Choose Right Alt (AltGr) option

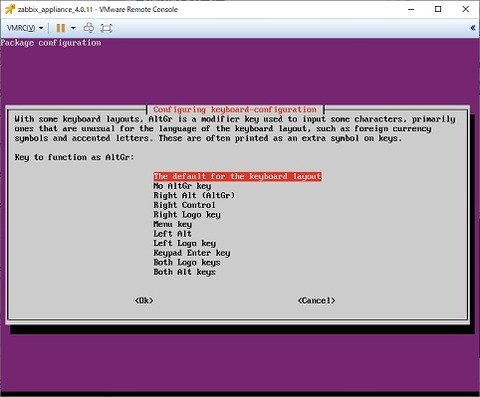click(194, 195)
